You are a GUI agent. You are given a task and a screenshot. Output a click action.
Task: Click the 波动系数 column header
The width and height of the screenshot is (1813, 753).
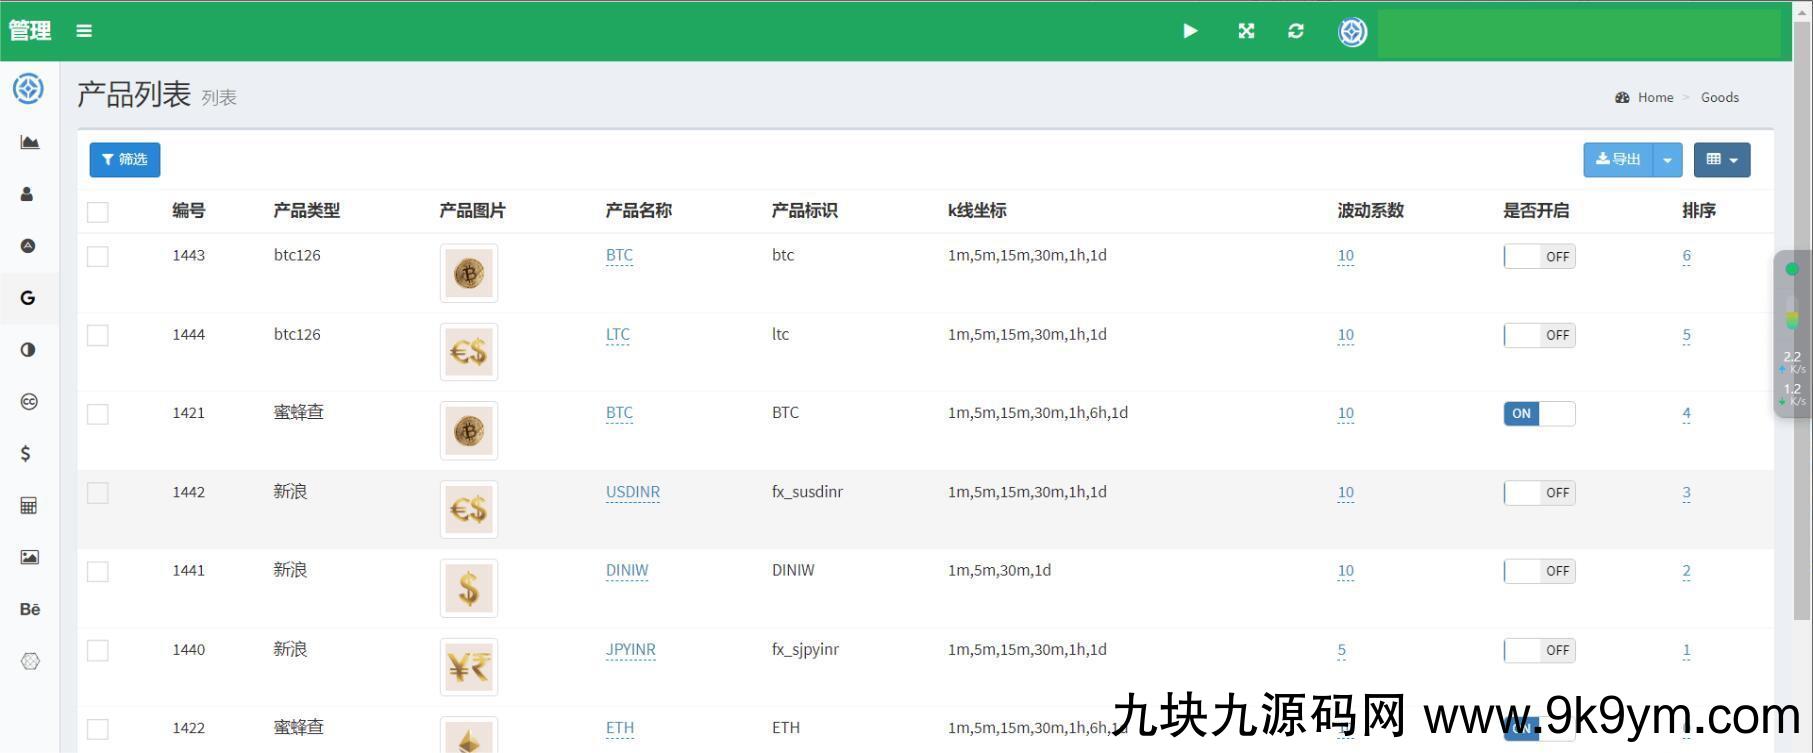point(1371,211)
